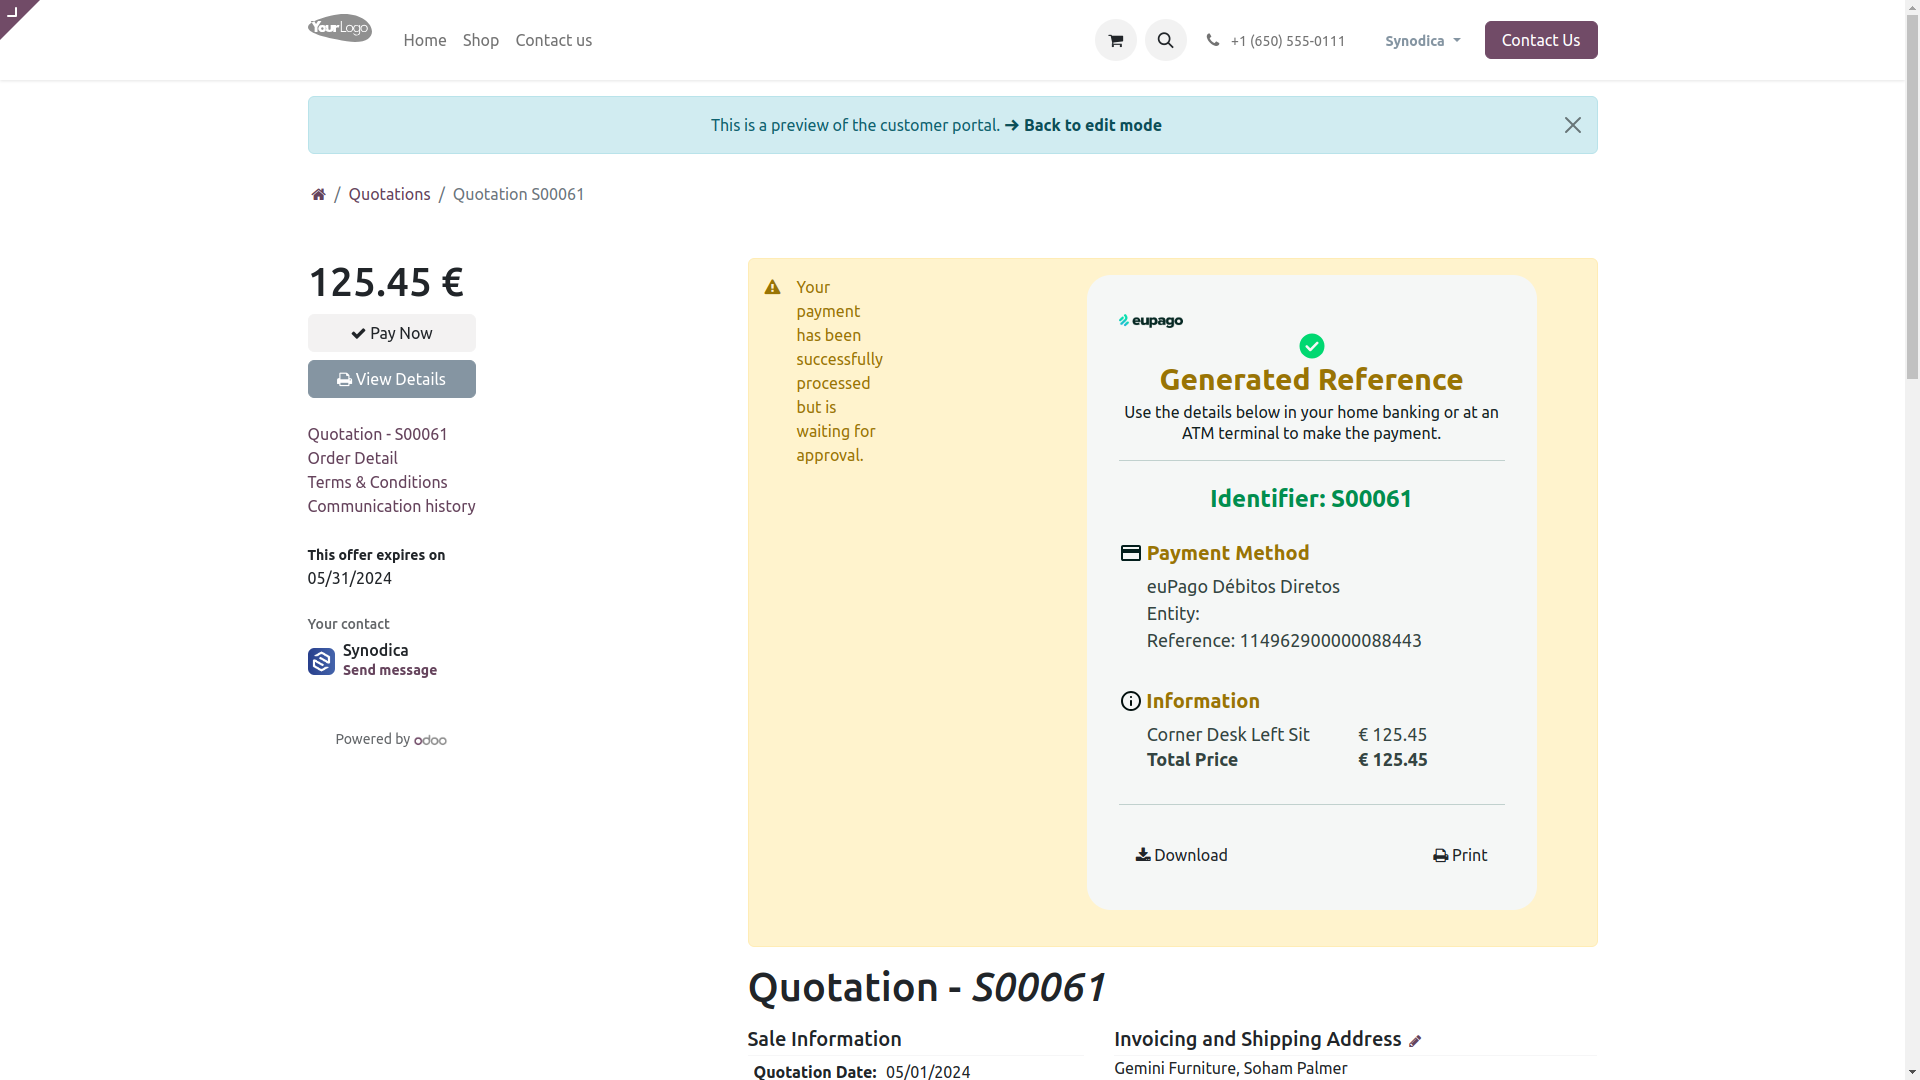The width and height of the screenshot is (1920, 1080).
Task: Open the Quotations breadcrumb link
Action: (389, 194)
